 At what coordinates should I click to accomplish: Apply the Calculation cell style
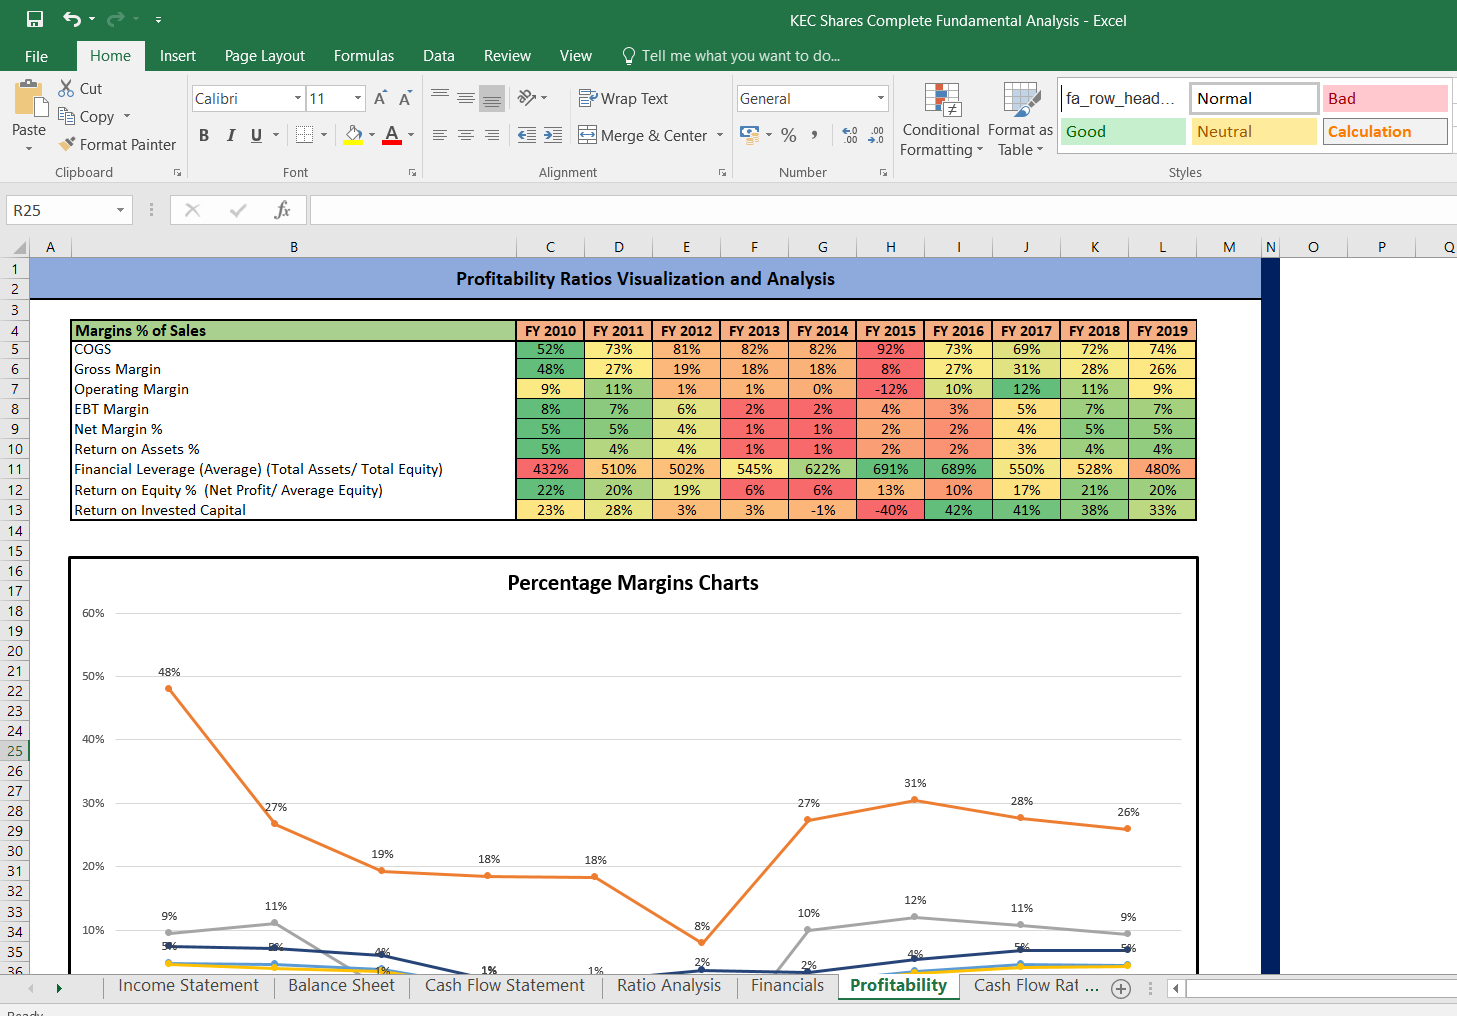pos(1385,132)
